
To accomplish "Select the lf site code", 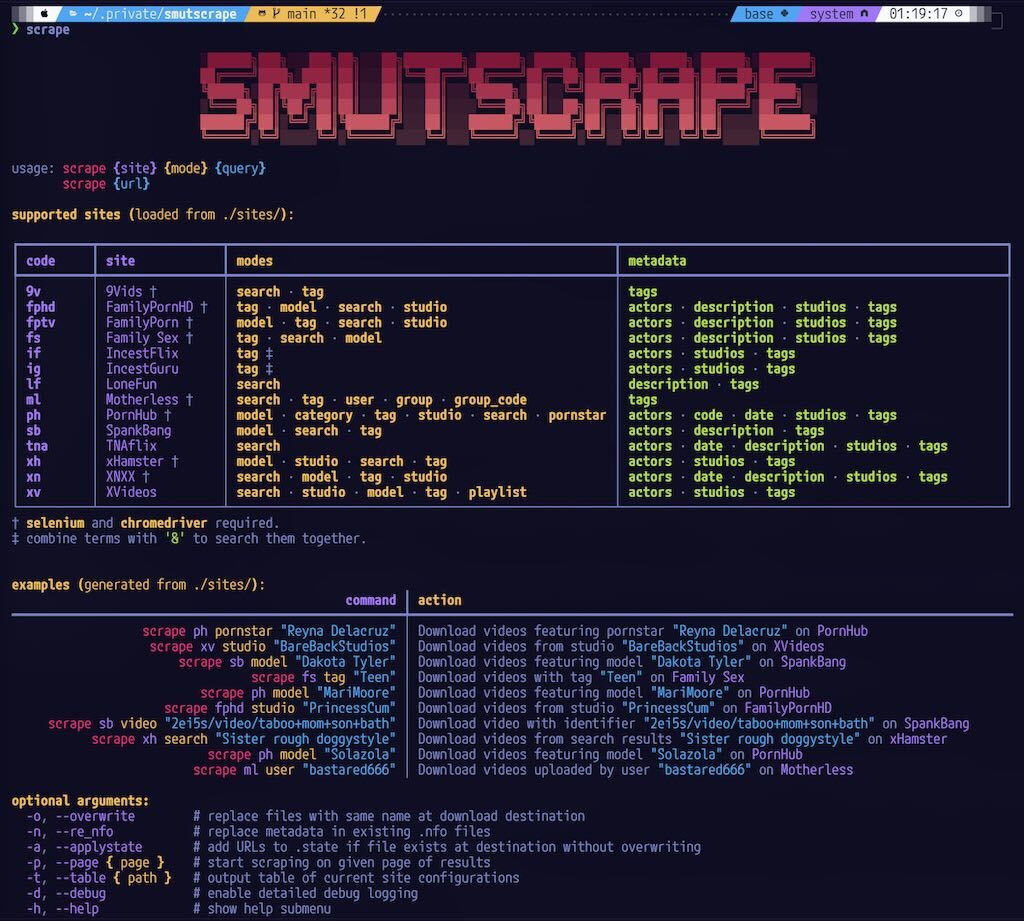I will click(x=33, y=384).
